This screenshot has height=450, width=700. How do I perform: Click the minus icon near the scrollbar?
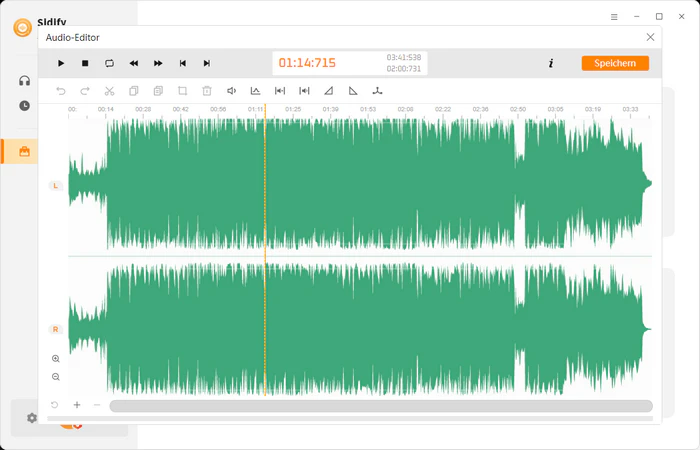pos(97,405)
